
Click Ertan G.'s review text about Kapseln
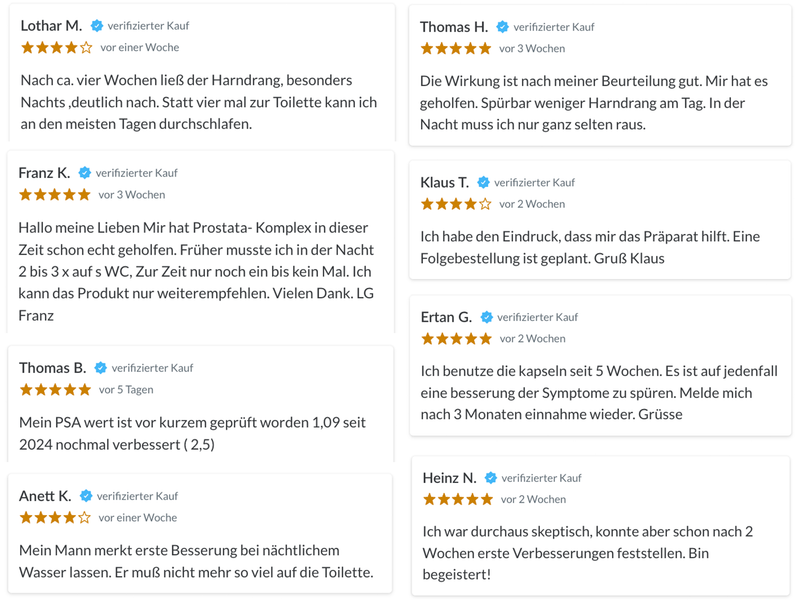599,392
